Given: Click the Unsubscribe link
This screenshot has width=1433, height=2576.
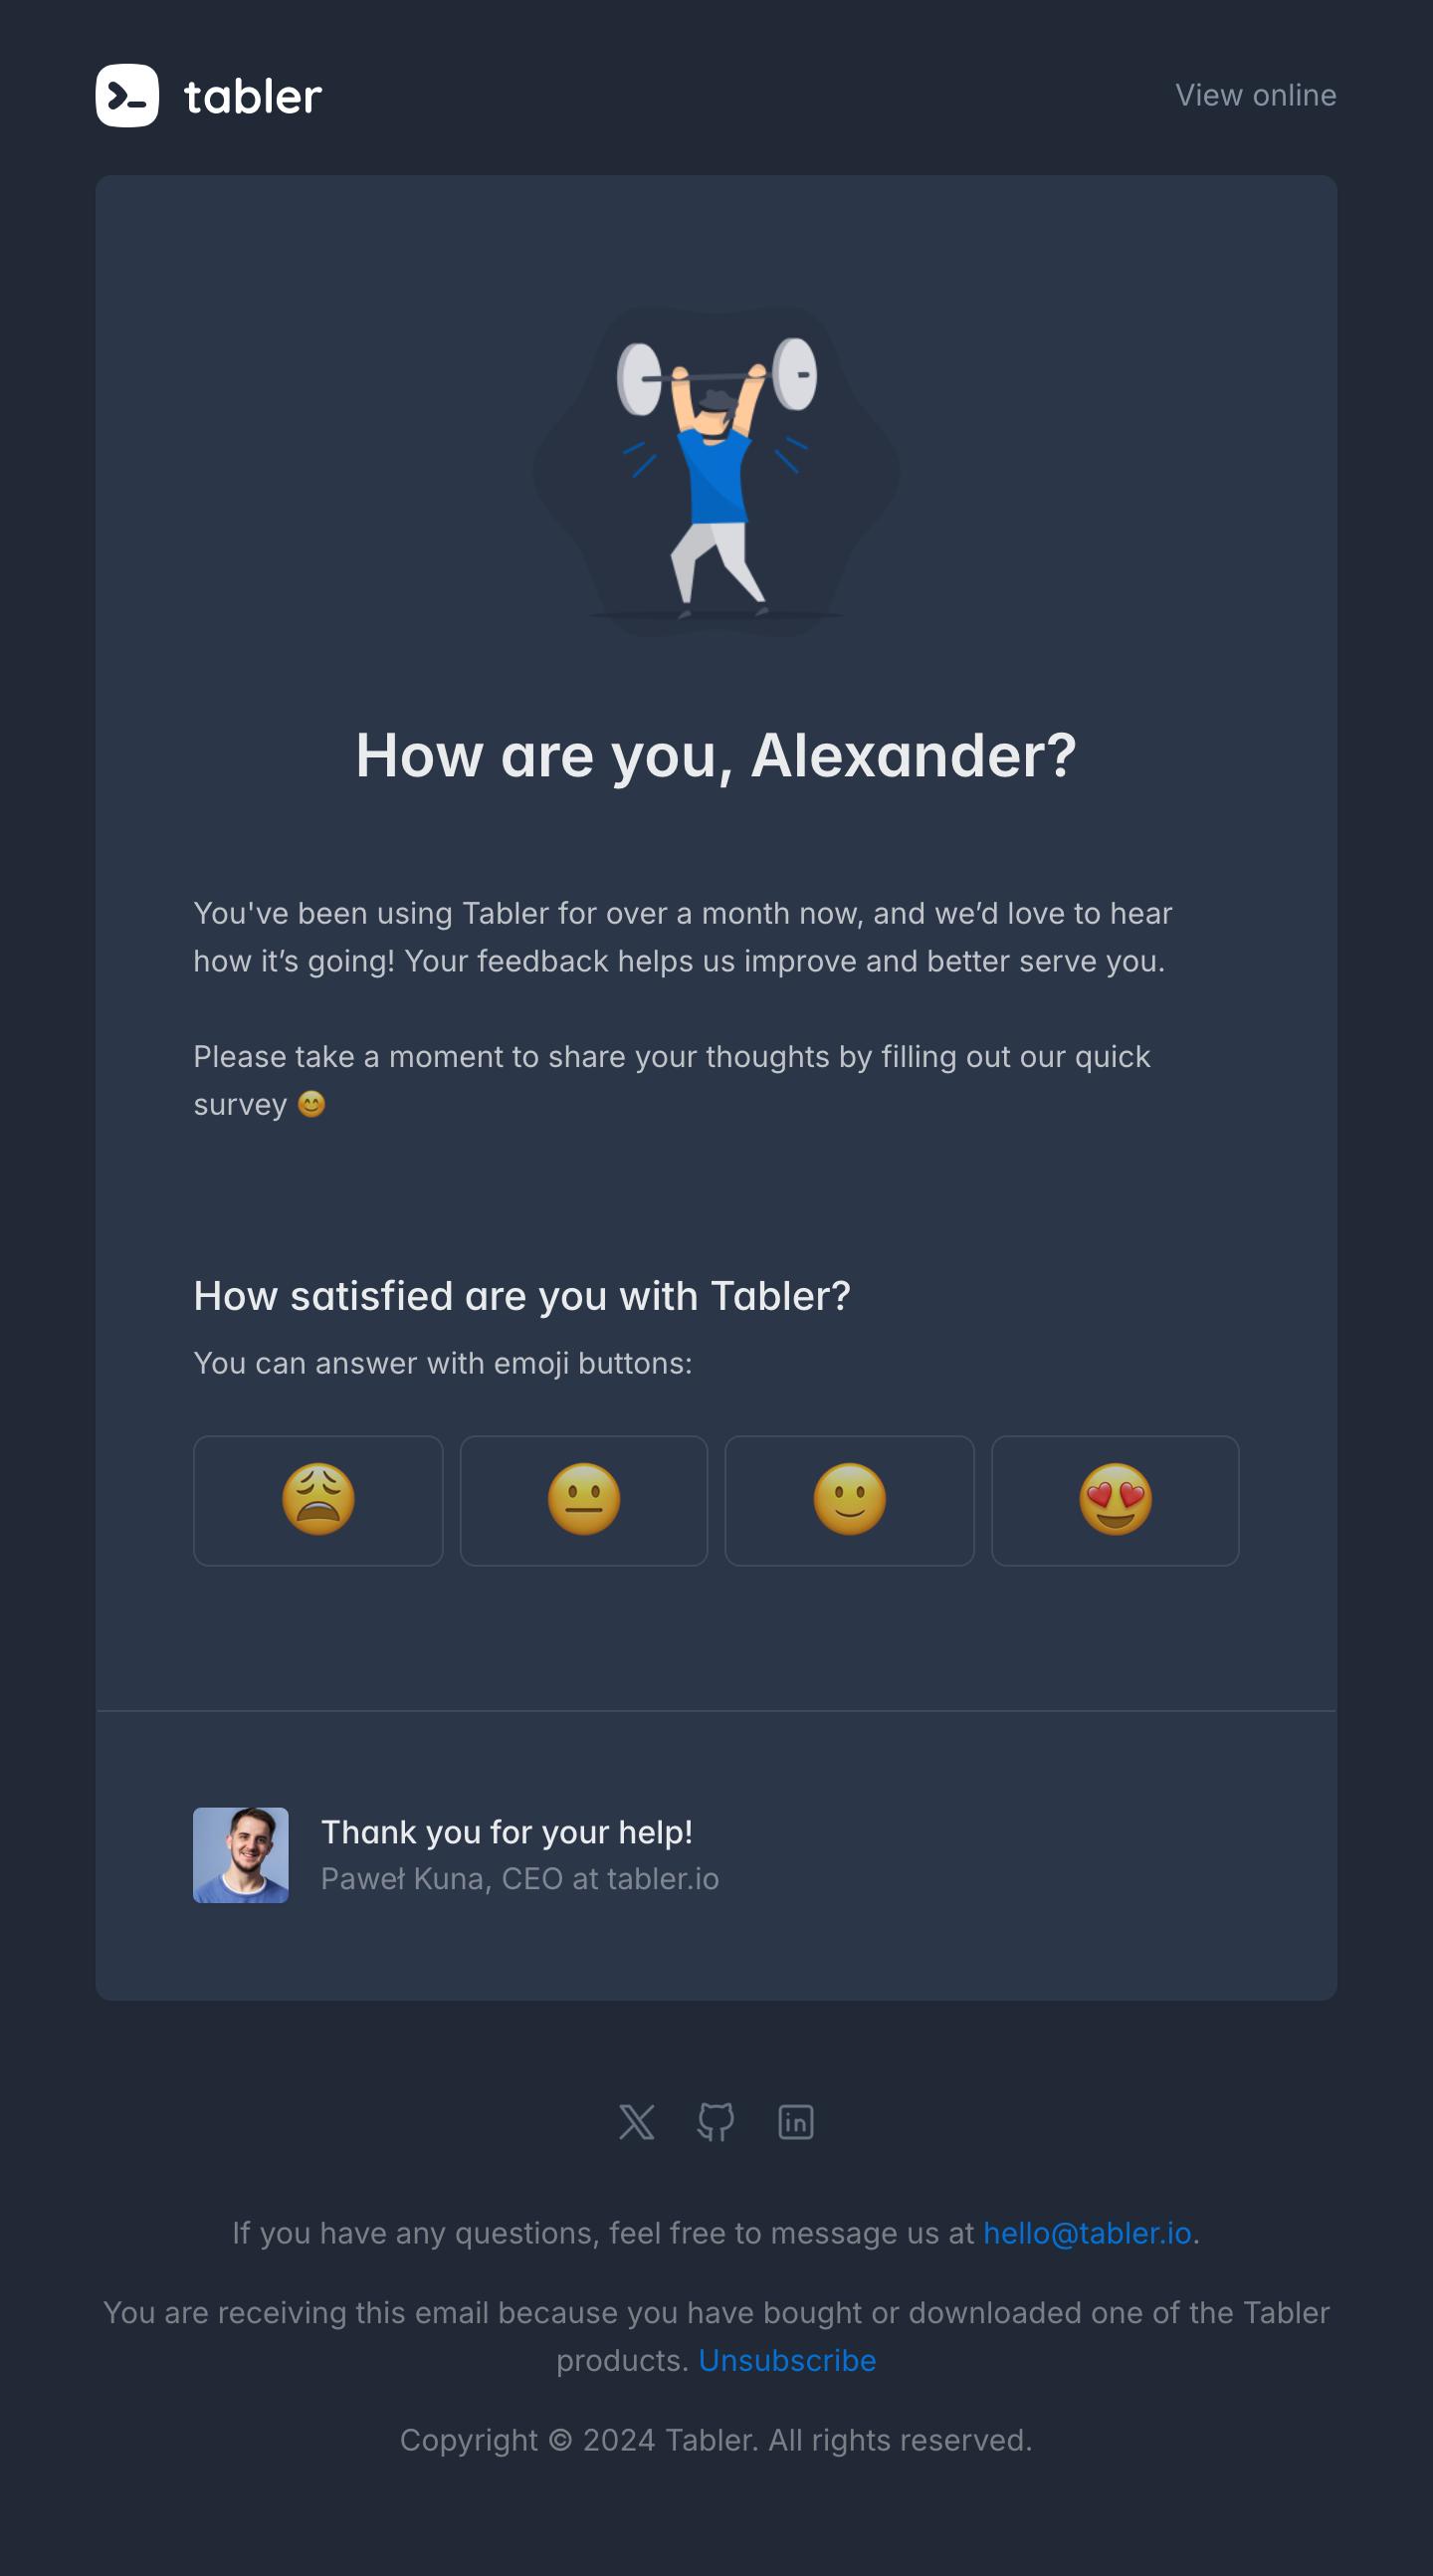Looking at the screenshot, I should point(787,2360).
